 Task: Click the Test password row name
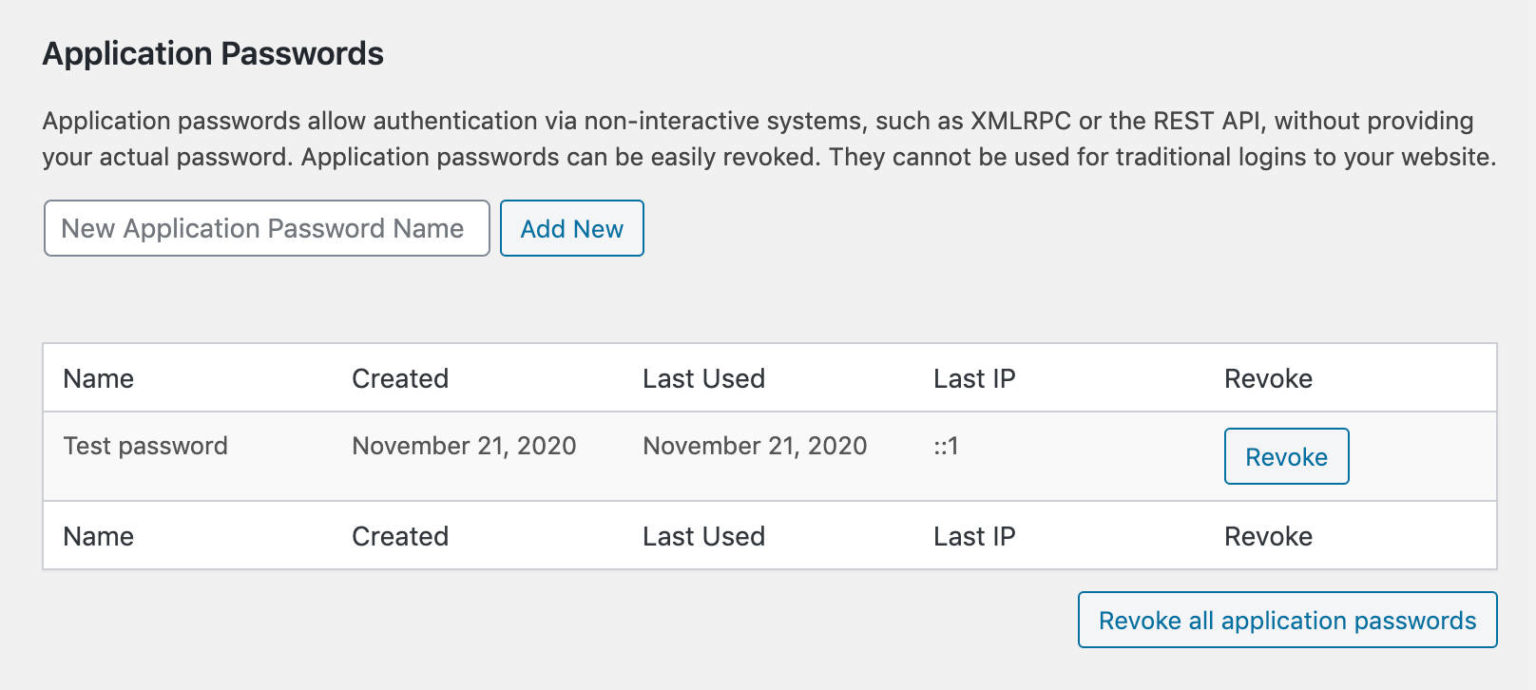pyautogui.click(x=145, y=446)
